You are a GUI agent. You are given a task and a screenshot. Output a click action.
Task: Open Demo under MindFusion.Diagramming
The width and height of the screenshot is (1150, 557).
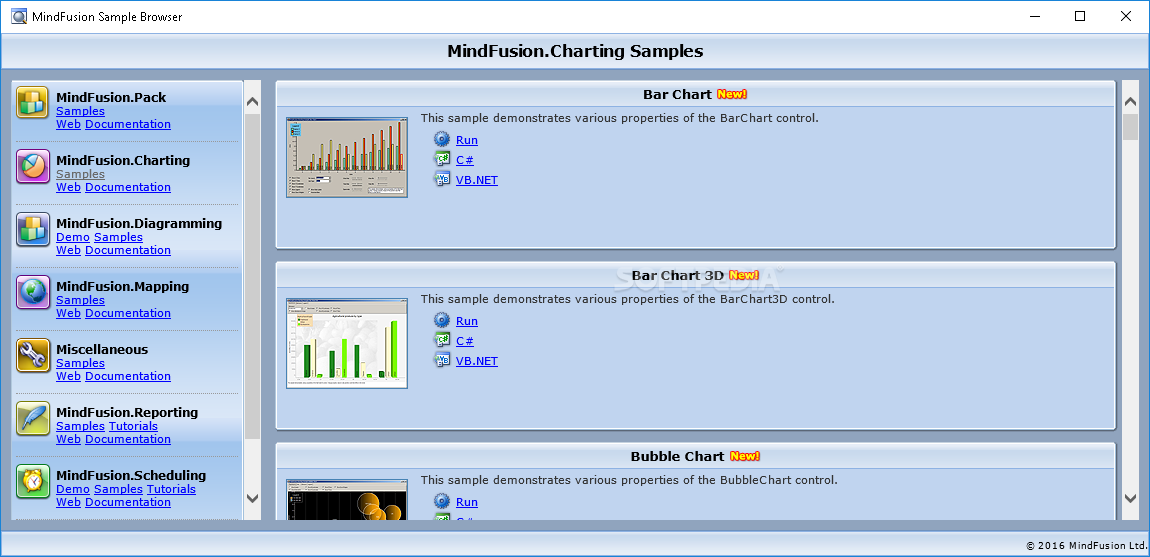pyautogui.click(x=73, y=238)
